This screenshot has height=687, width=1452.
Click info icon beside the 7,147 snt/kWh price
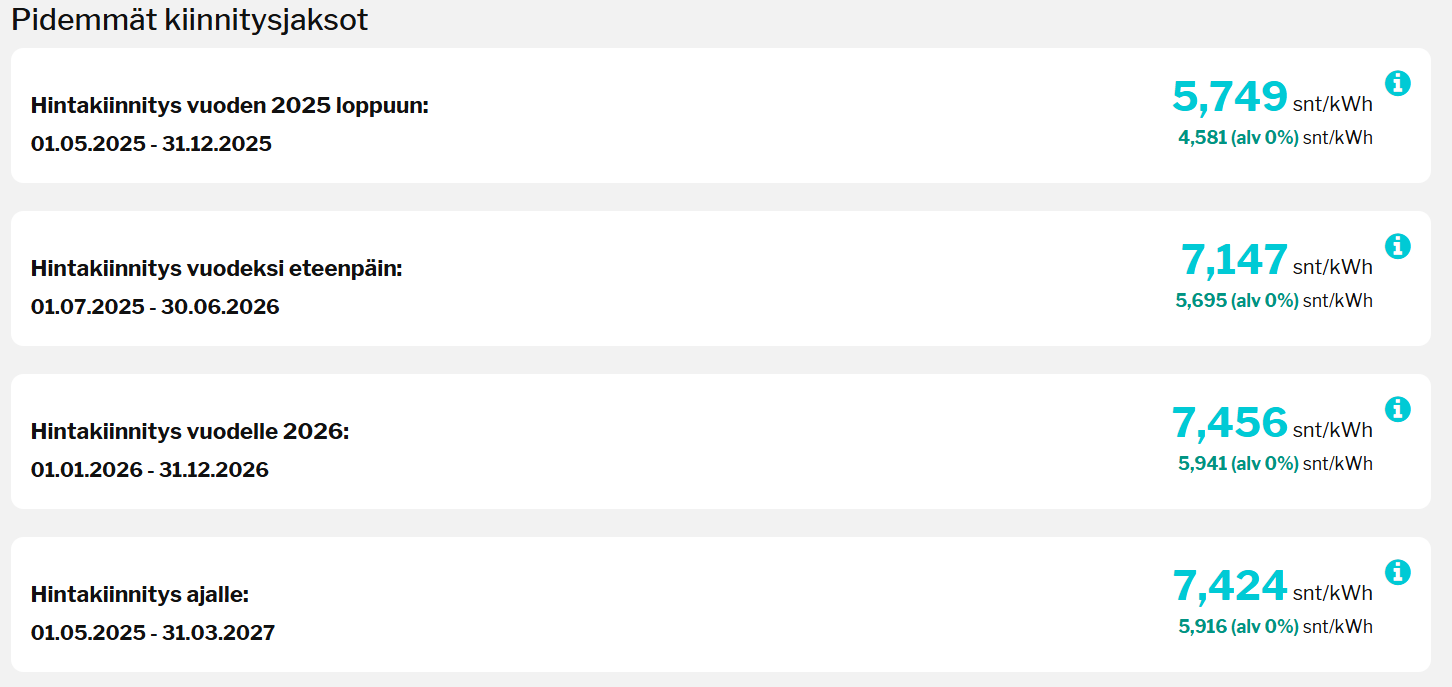[1398, 246]
